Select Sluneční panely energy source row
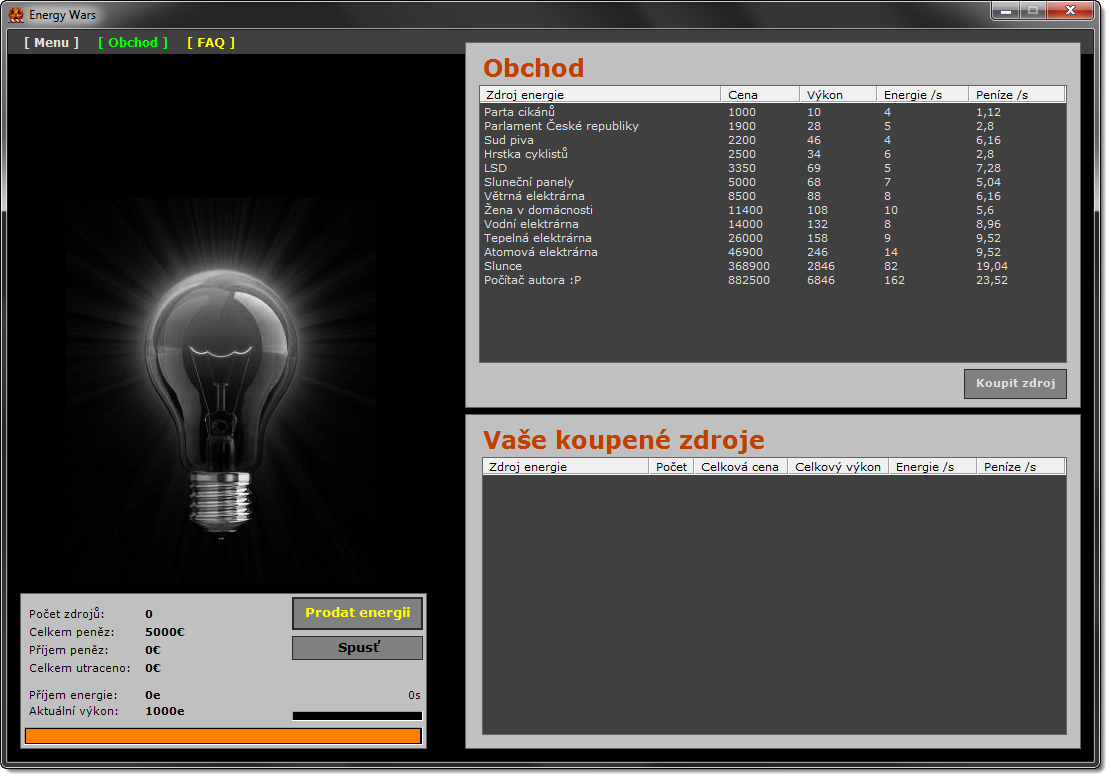 click(x=529, y=182)
